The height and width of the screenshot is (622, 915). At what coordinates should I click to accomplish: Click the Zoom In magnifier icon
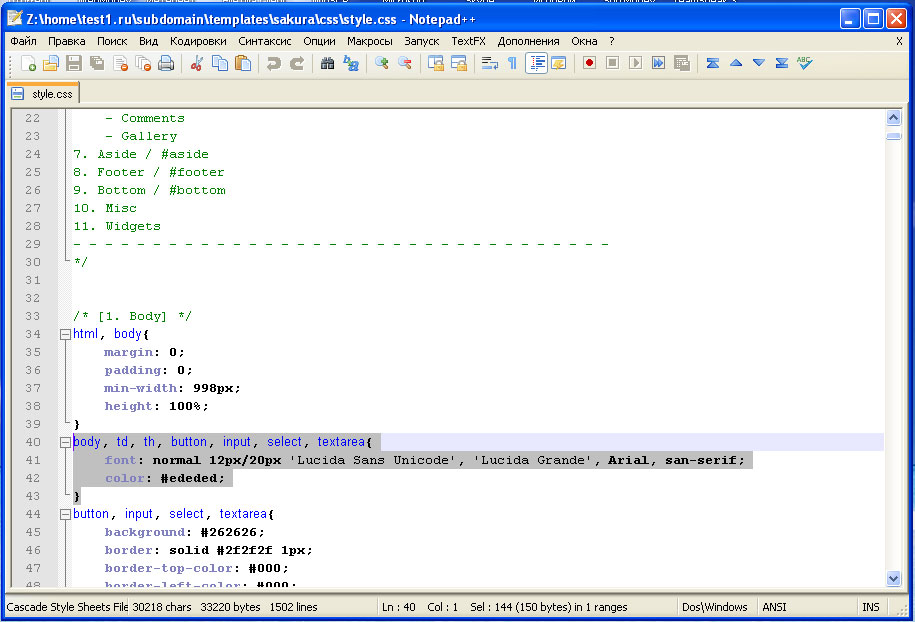coord(382,63)
